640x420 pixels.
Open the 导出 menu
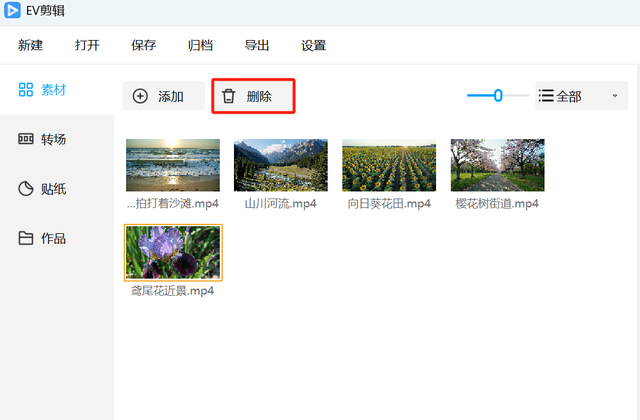[257, 45]
